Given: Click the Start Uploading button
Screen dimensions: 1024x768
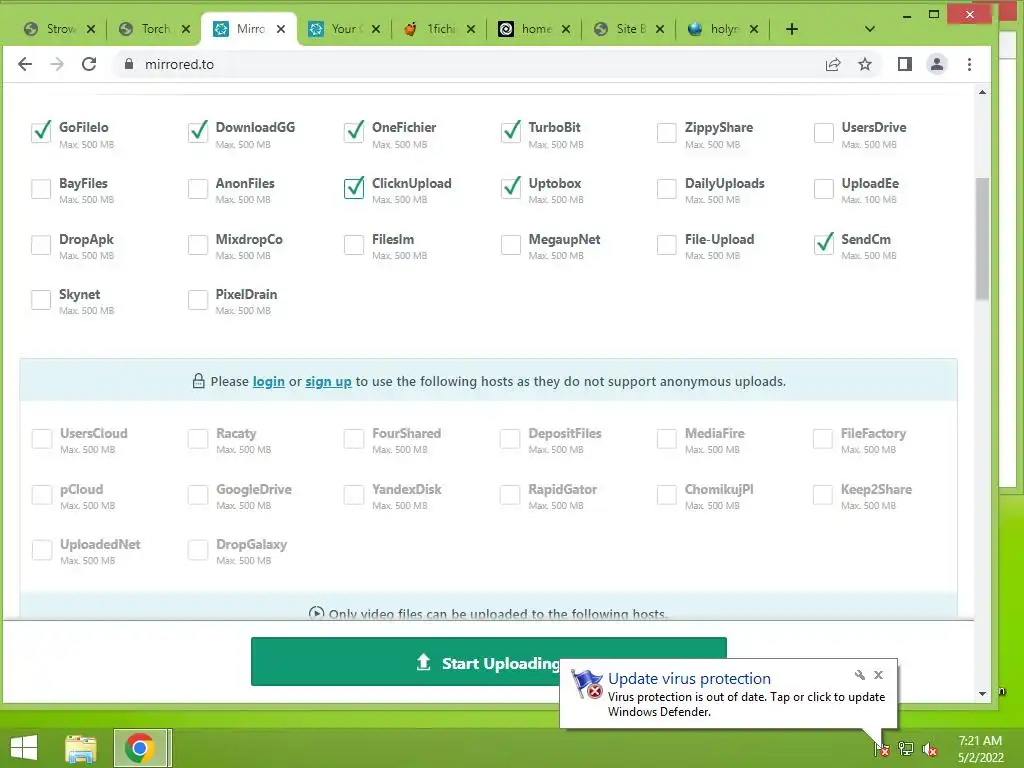Looking at the screenshot, I should coord(488,662).
